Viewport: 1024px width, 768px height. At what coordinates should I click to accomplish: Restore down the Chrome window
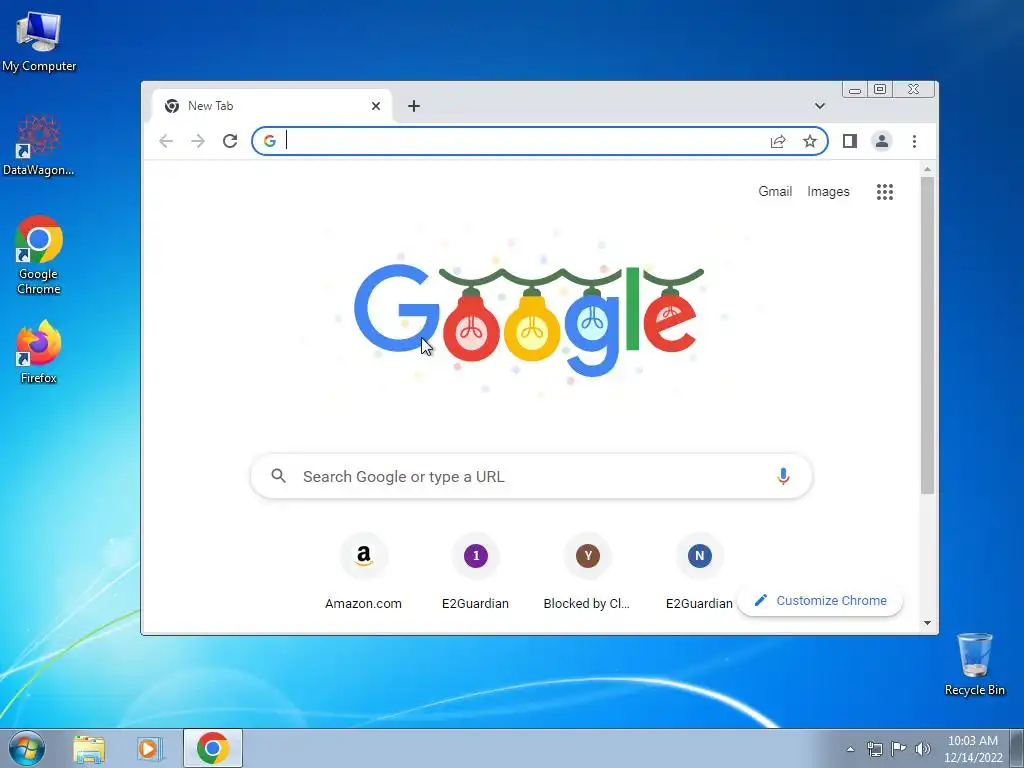point(880,89)
